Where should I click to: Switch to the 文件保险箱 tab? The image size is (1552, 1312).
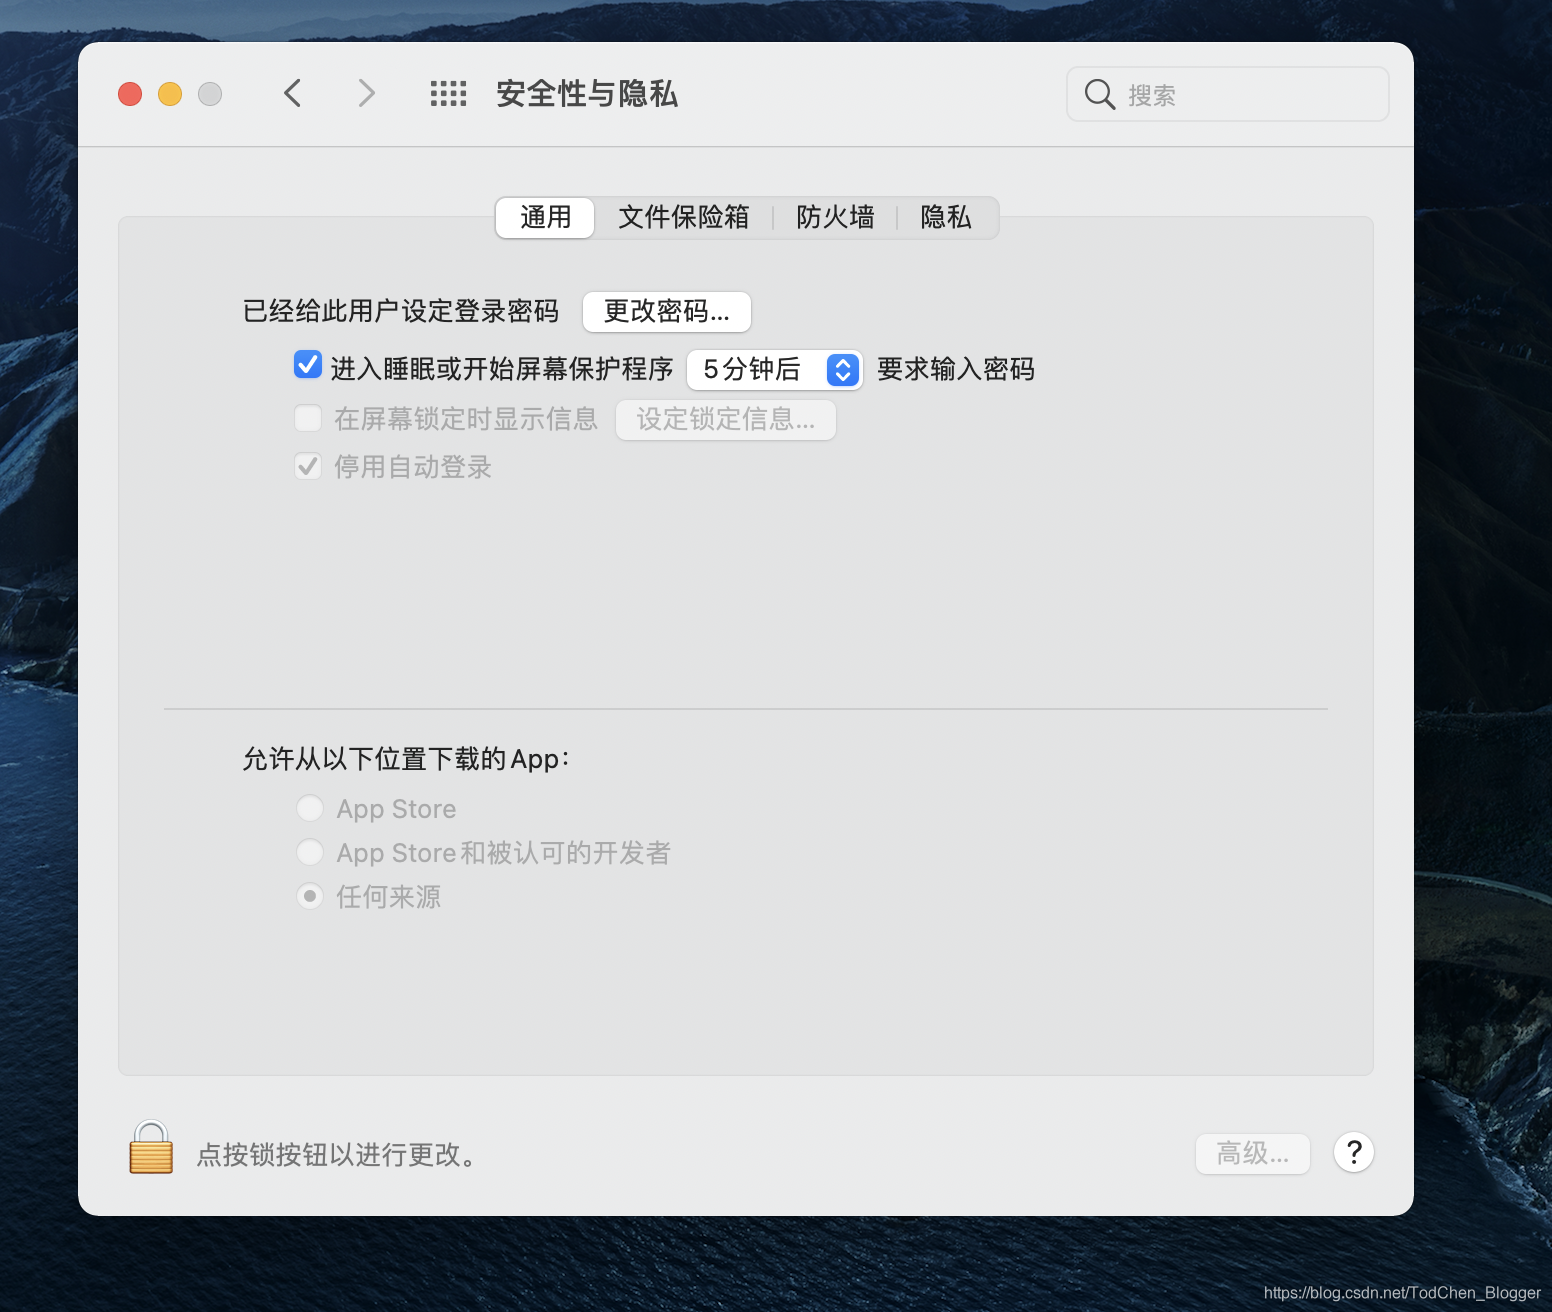coord(683,217)
